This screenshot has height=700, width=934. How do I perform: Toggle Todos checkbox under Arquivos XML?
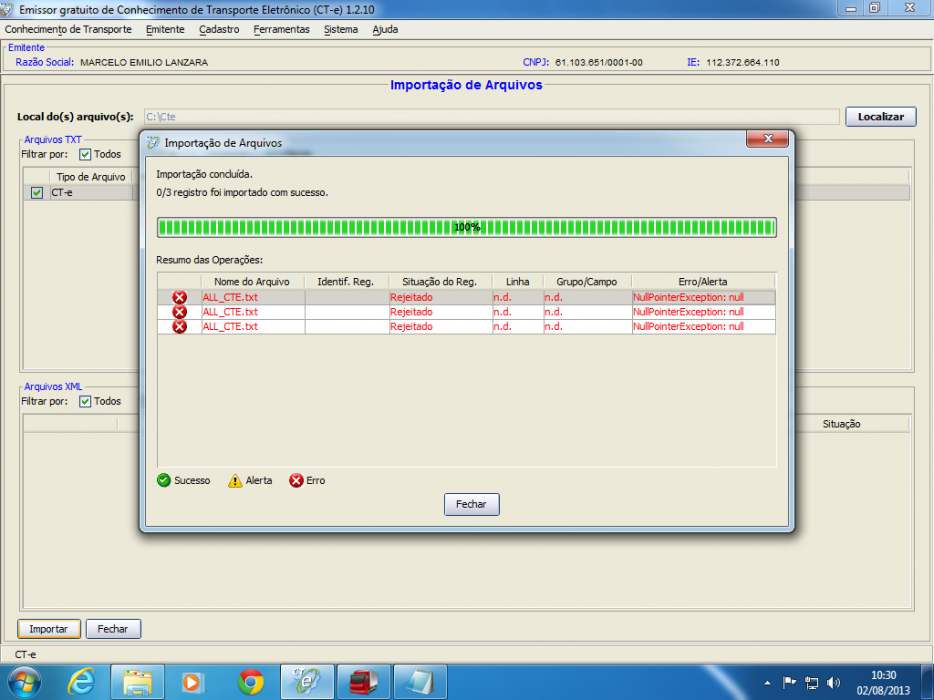coord(85,402)
